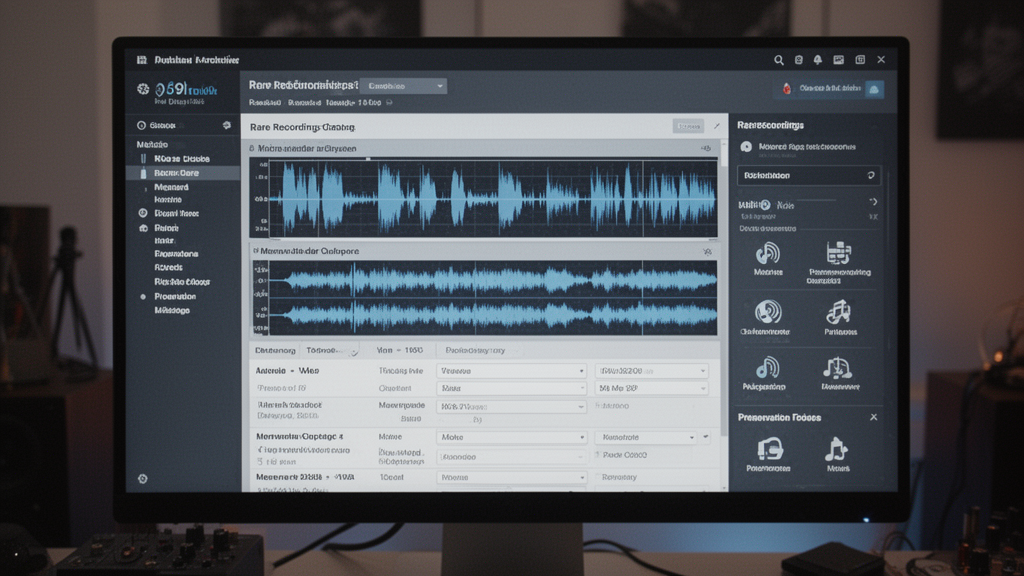The width and height of the screenshot is (1024, 576).
Task: Close the Preservation Folders section
Action: (x=873, y=417)
